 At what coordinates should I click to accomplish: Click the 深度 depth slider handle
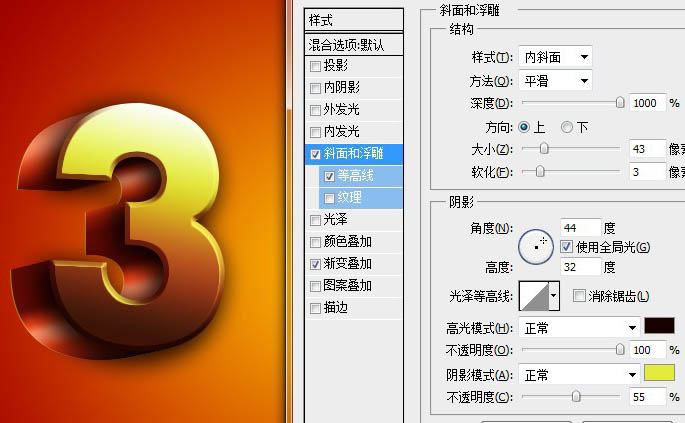(x=620, y=102)
